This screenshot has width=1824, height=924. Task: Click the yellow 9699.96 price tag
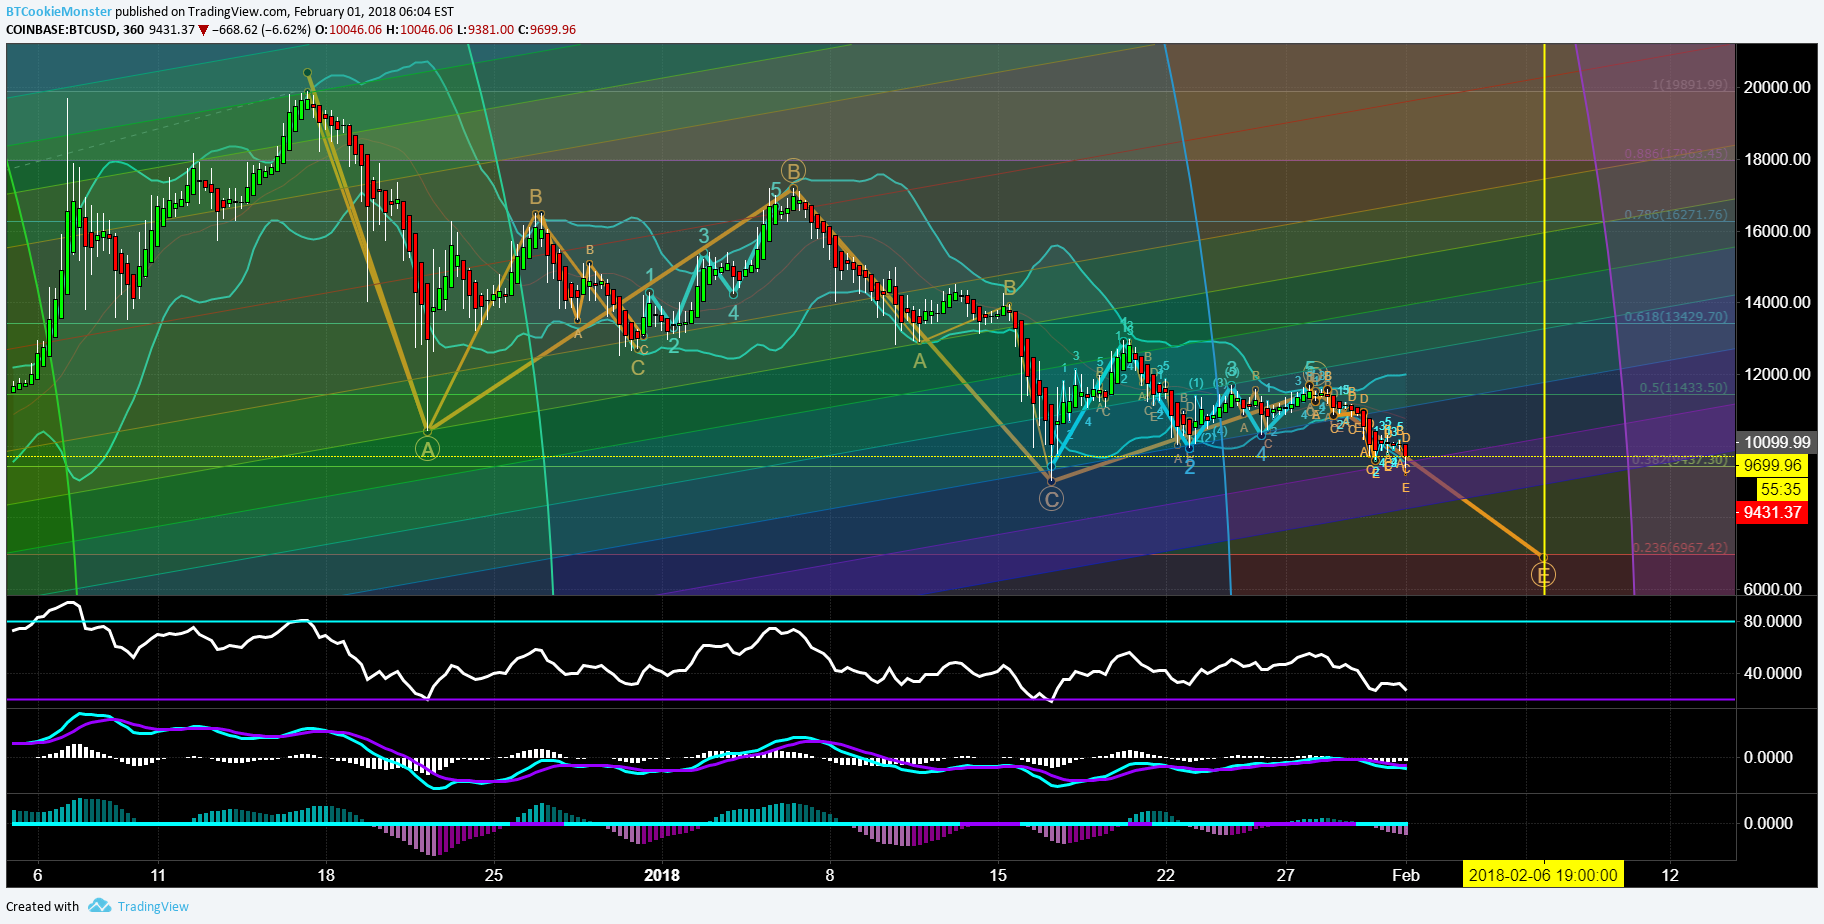[1772, 466]
